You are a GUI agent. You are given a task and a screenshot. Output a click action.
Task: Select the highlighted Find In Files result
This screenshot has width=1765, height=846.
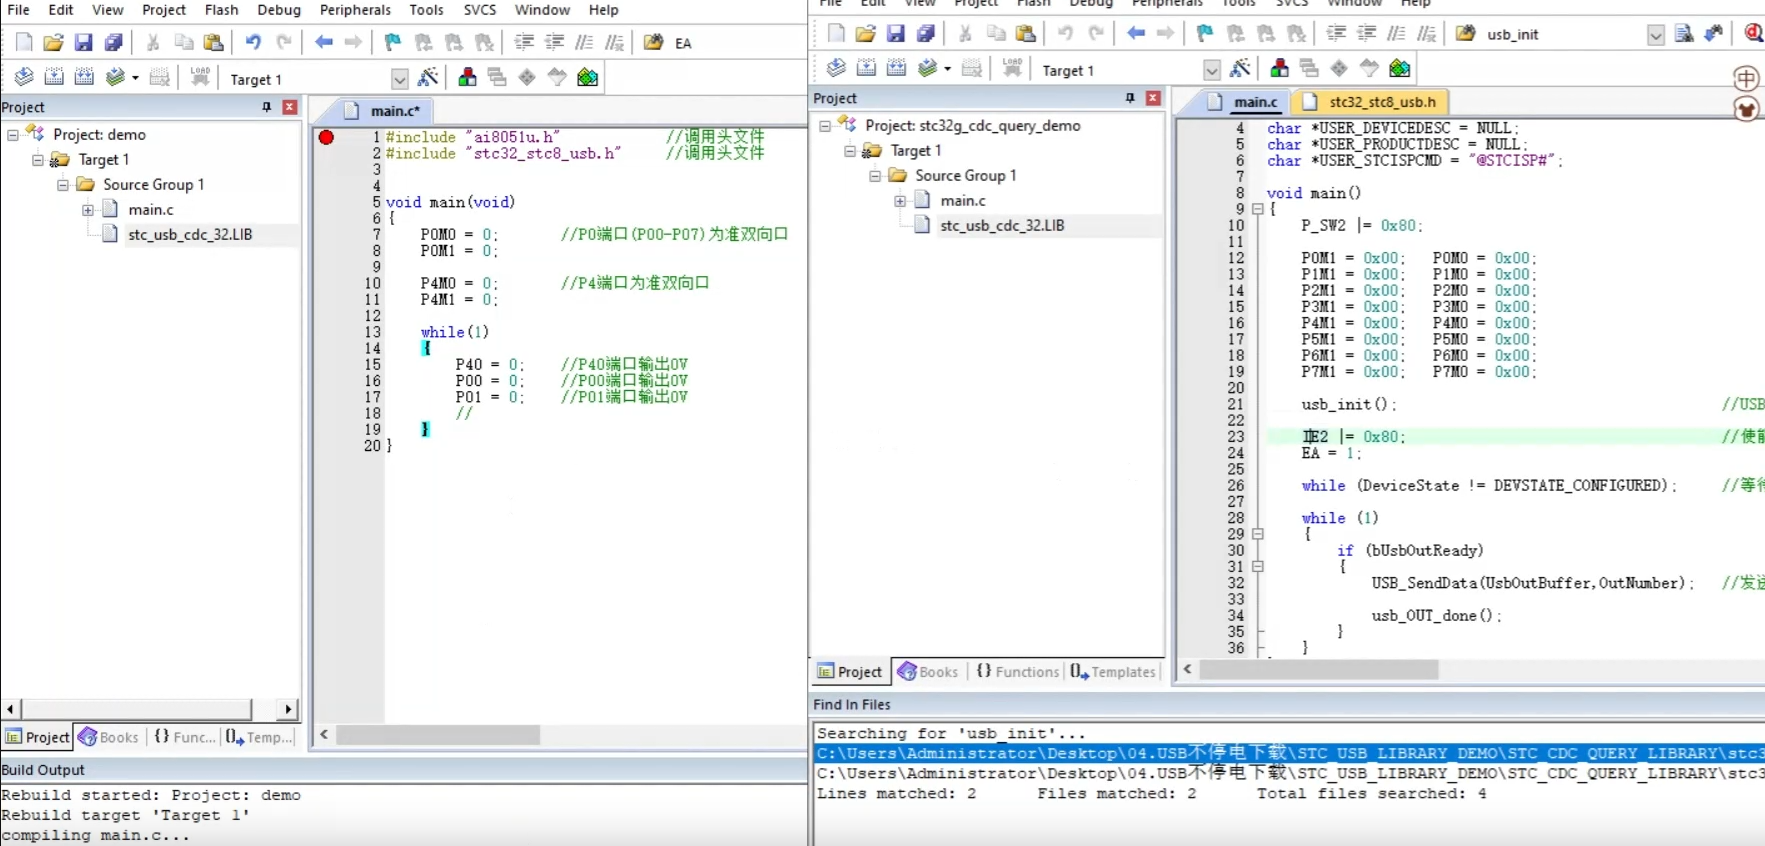coord(1290,754)
